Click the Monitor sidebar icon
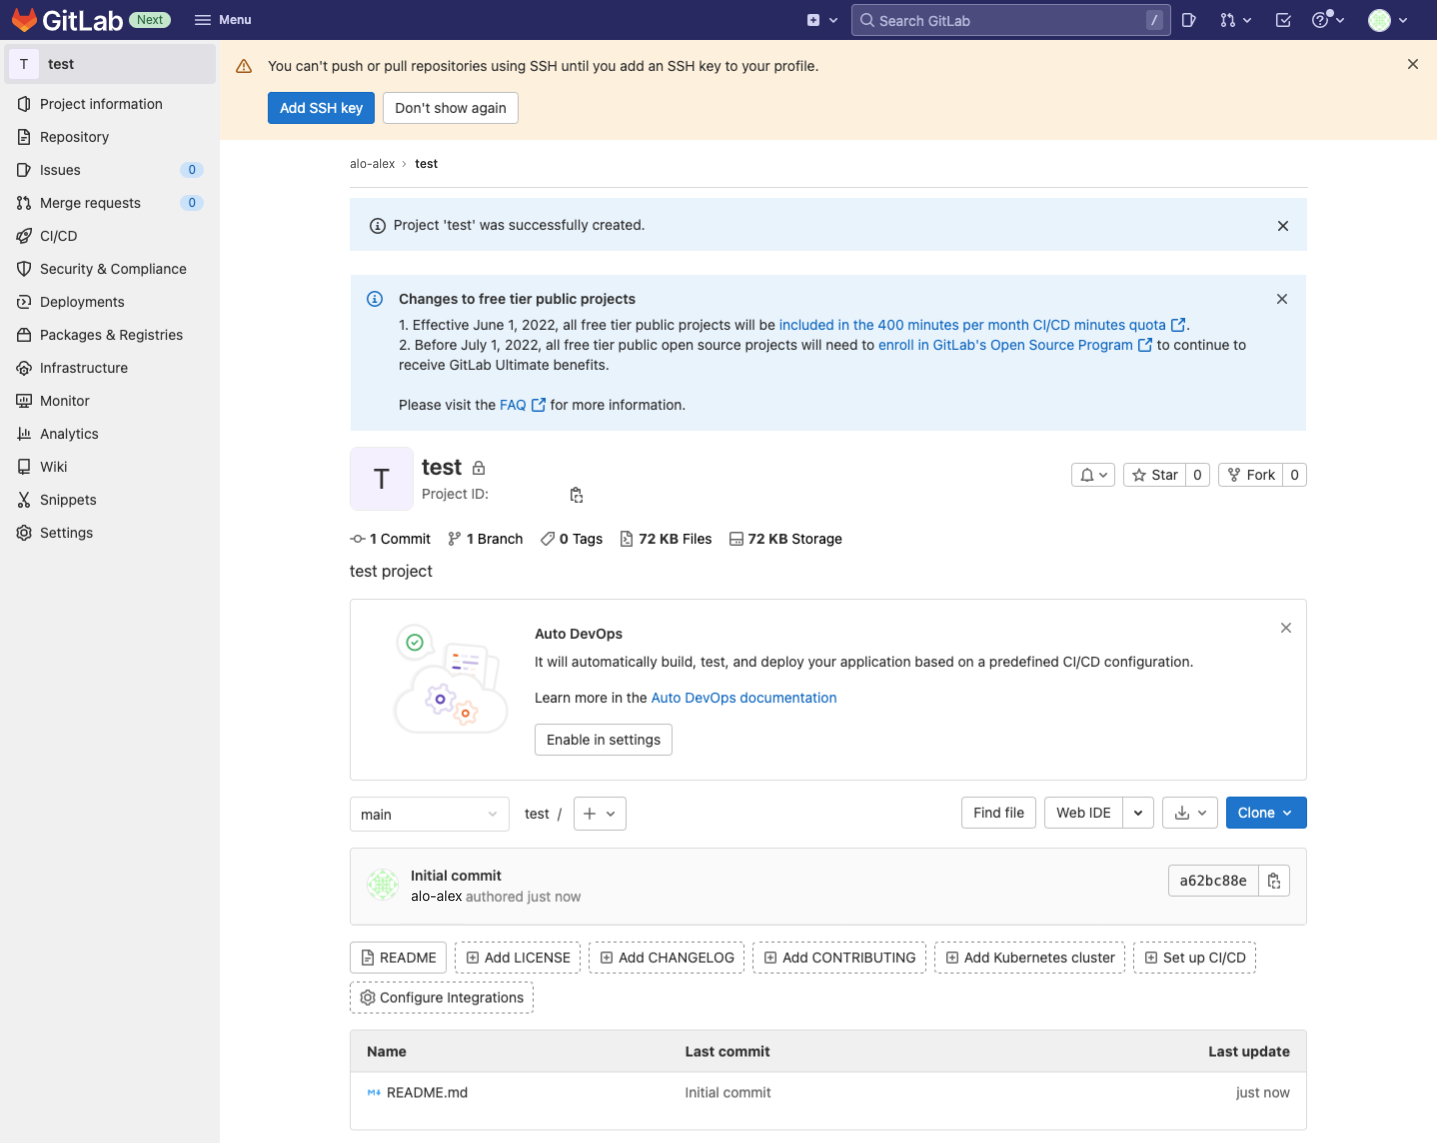Screen dimensions: 1438x1143 point(24,401)
